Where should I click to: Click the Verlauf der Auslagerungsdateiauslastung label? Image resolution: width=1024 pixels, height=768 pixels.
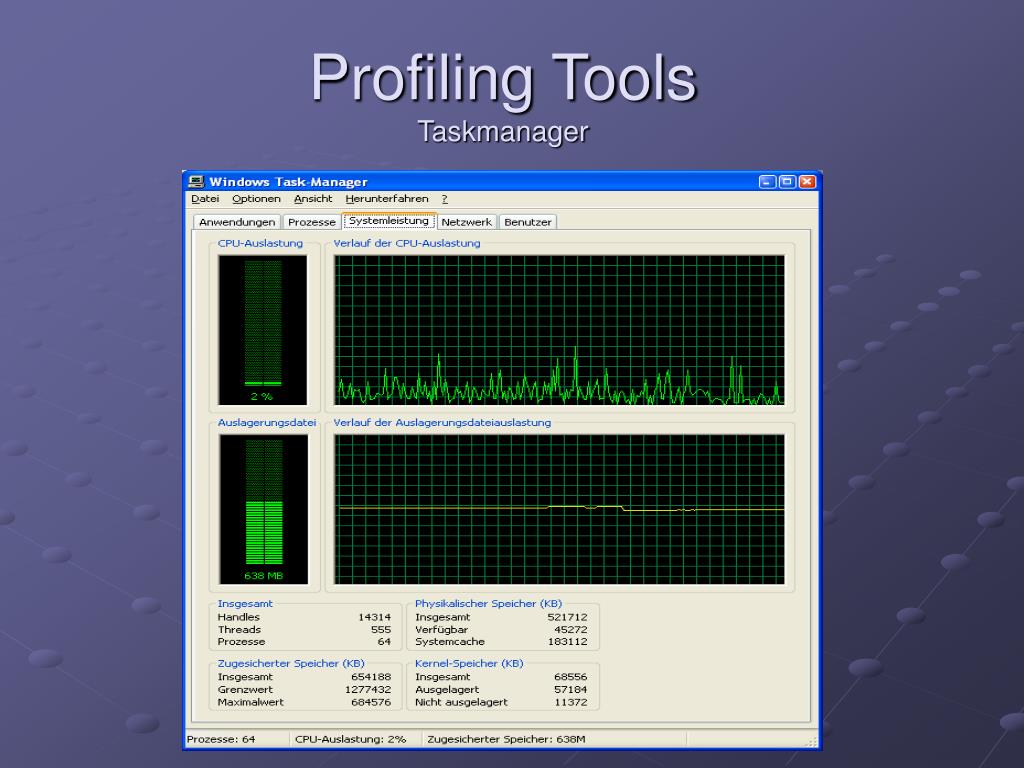click(x=442, y=423)
